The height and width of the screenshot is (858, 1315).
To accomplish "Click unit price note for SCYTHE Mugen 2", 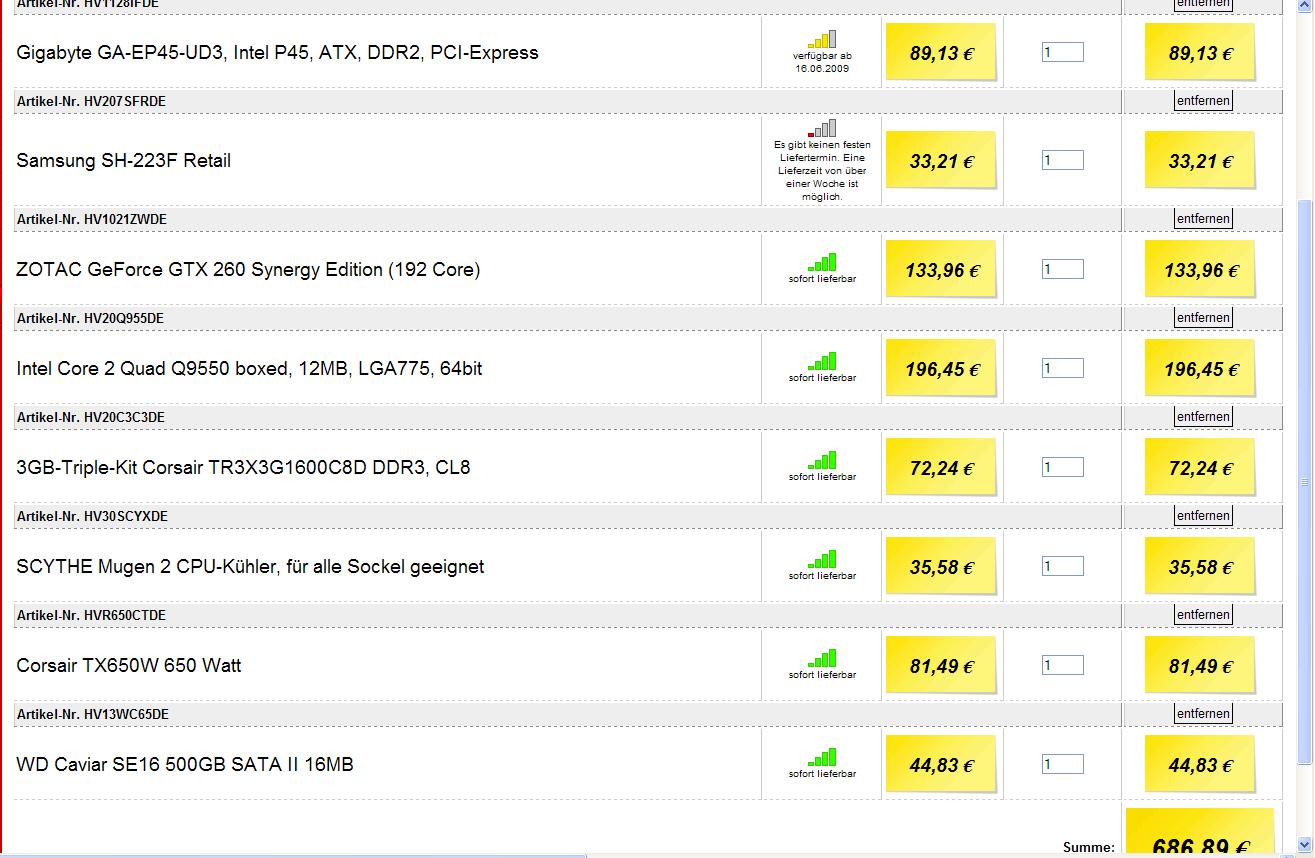I will [941, 567].
